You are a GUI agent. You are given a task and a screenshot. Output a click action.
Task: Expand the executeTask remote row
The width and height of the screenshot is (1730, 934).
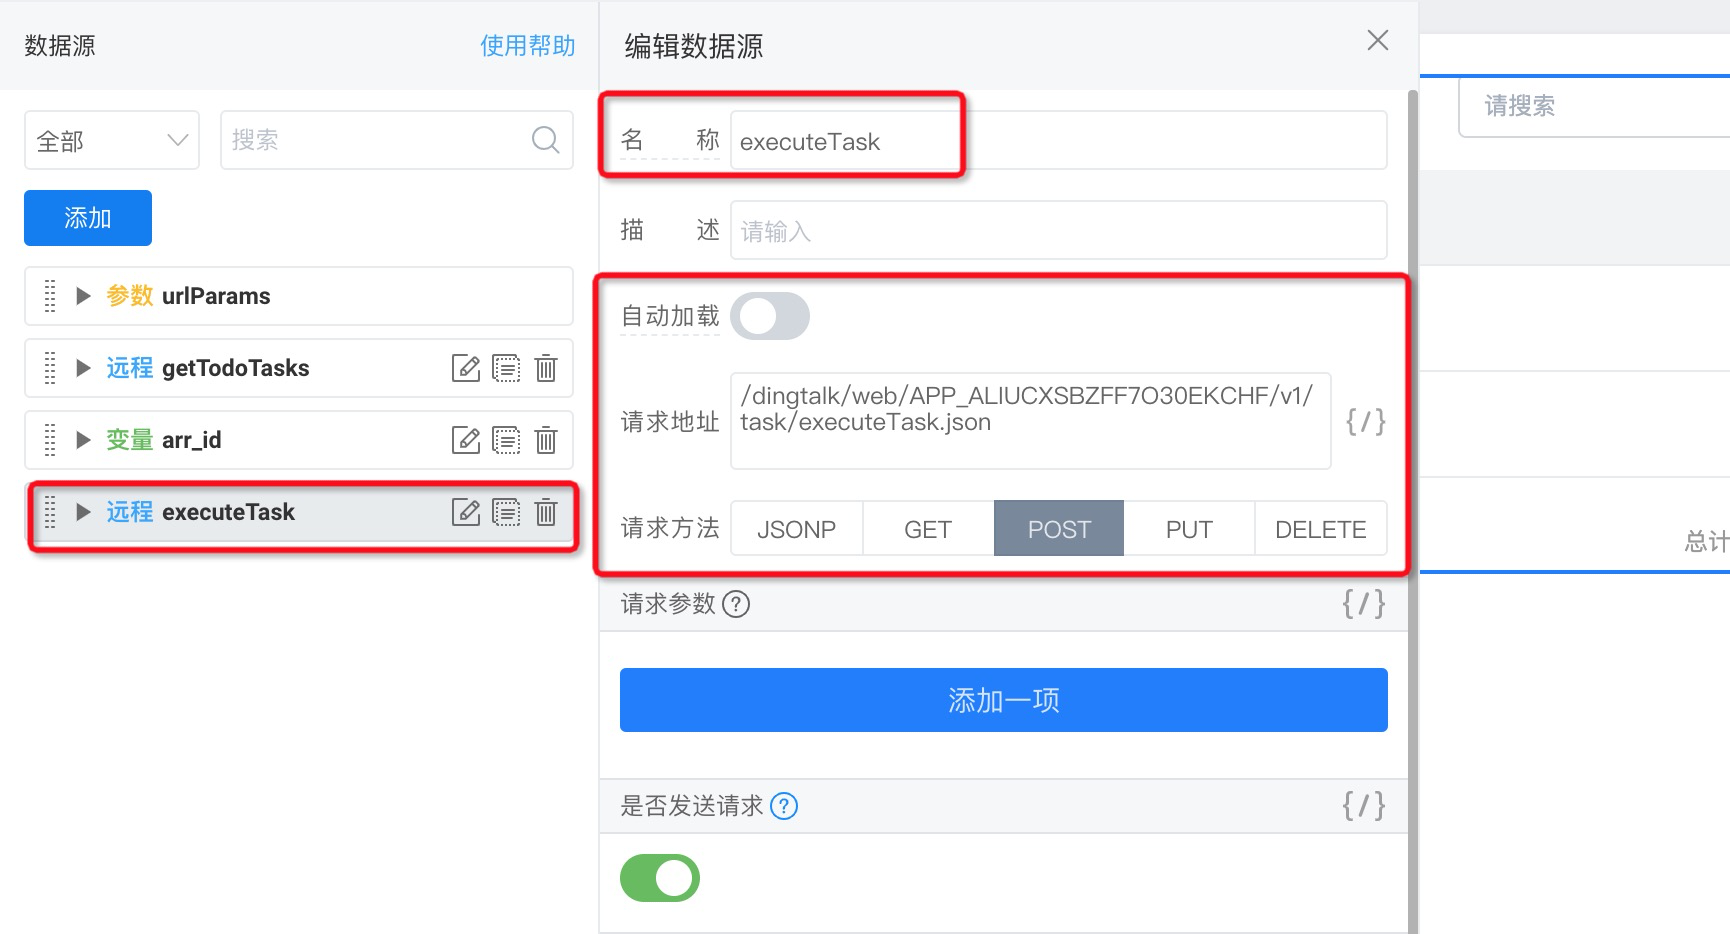click(x=84, y=512)
